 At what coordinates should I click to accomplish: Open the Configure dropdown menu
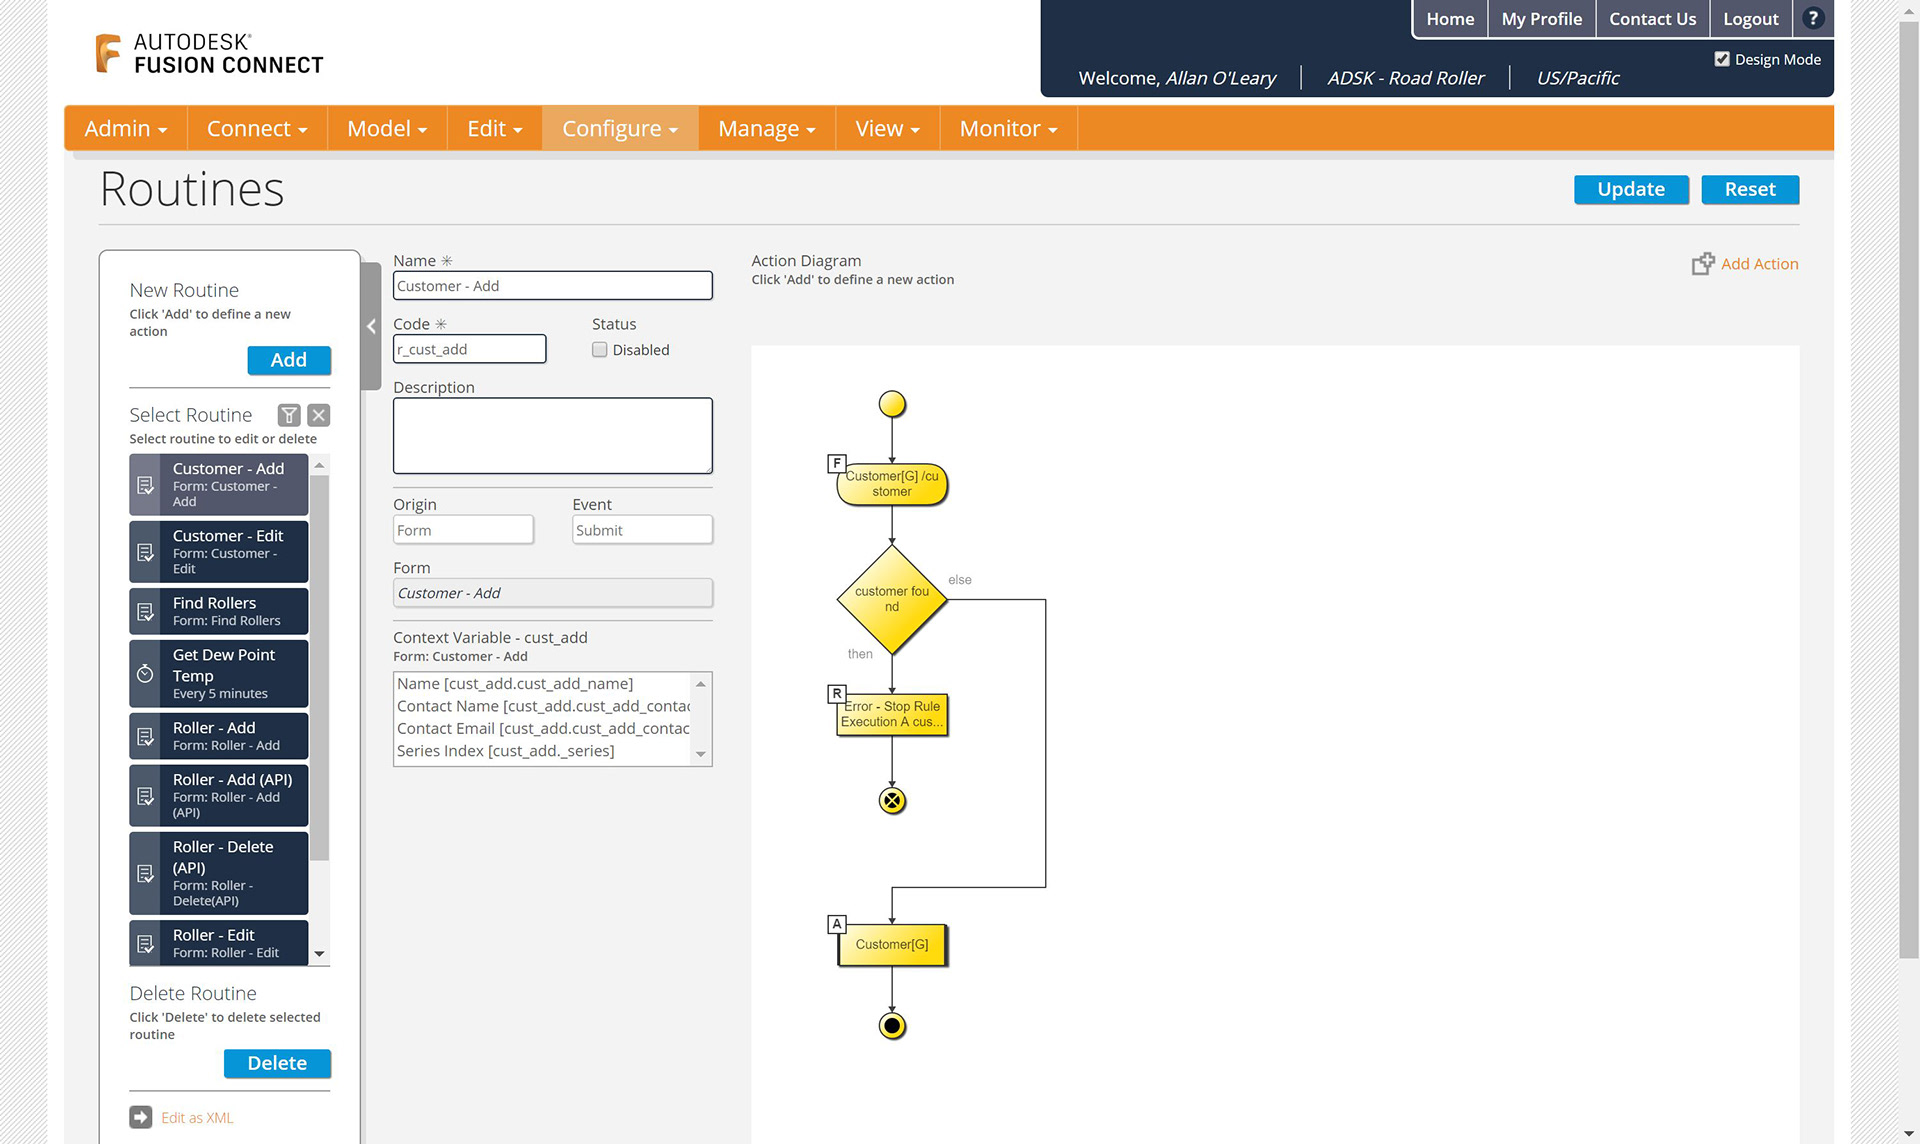619,129
